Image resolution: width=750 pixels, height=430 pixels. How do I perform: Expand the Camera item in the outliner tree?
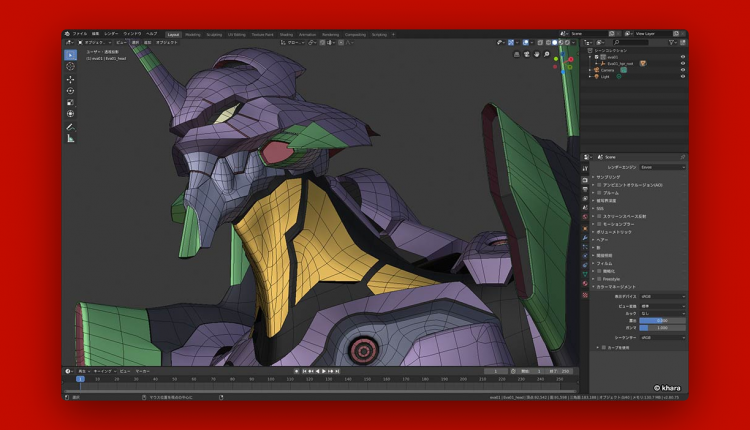click(590, 70)
